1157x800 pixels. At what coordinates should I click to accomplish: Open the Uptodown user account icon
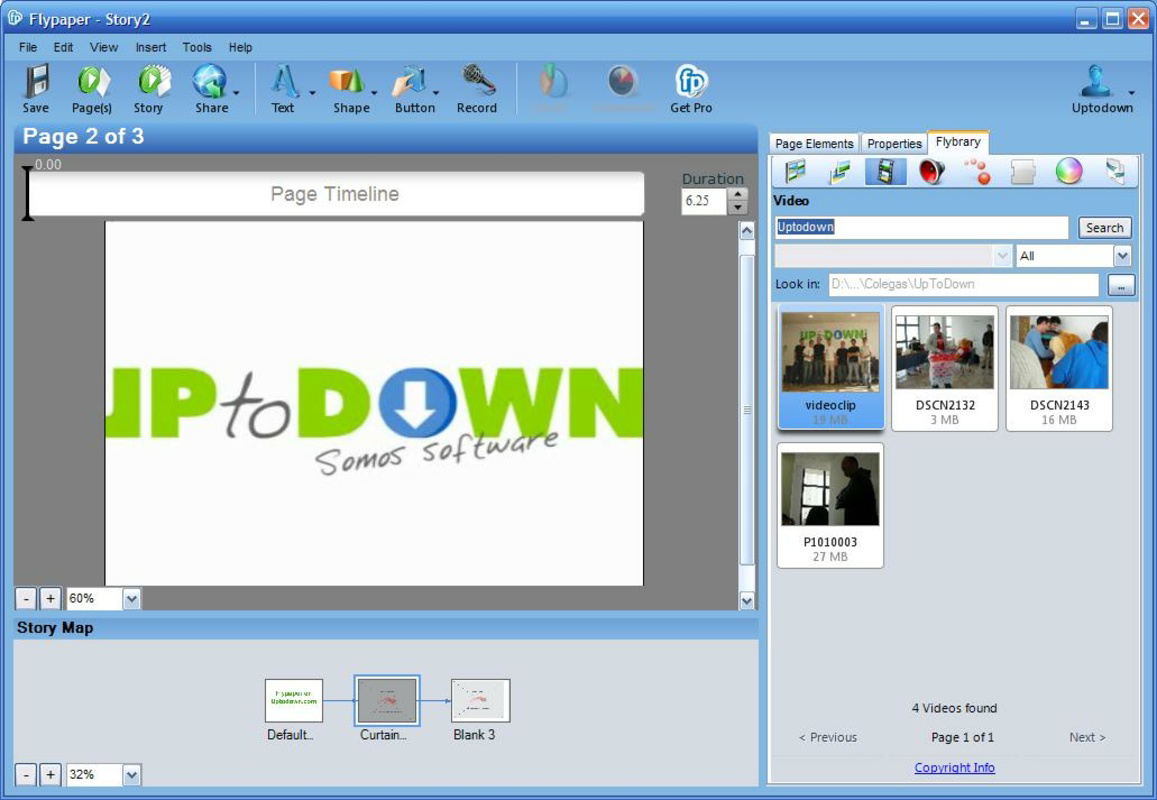[x=1096, y=81]
